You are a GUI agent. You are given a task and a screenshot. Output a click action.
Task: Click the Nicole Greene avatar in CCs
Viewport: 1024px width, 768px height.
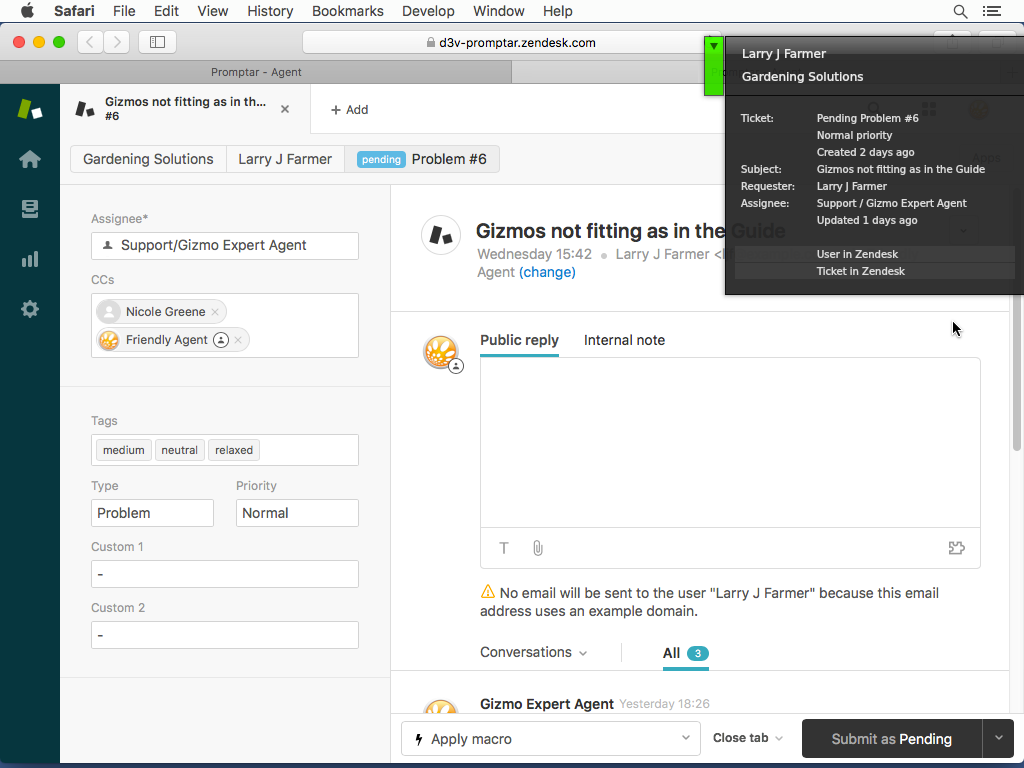109,312
